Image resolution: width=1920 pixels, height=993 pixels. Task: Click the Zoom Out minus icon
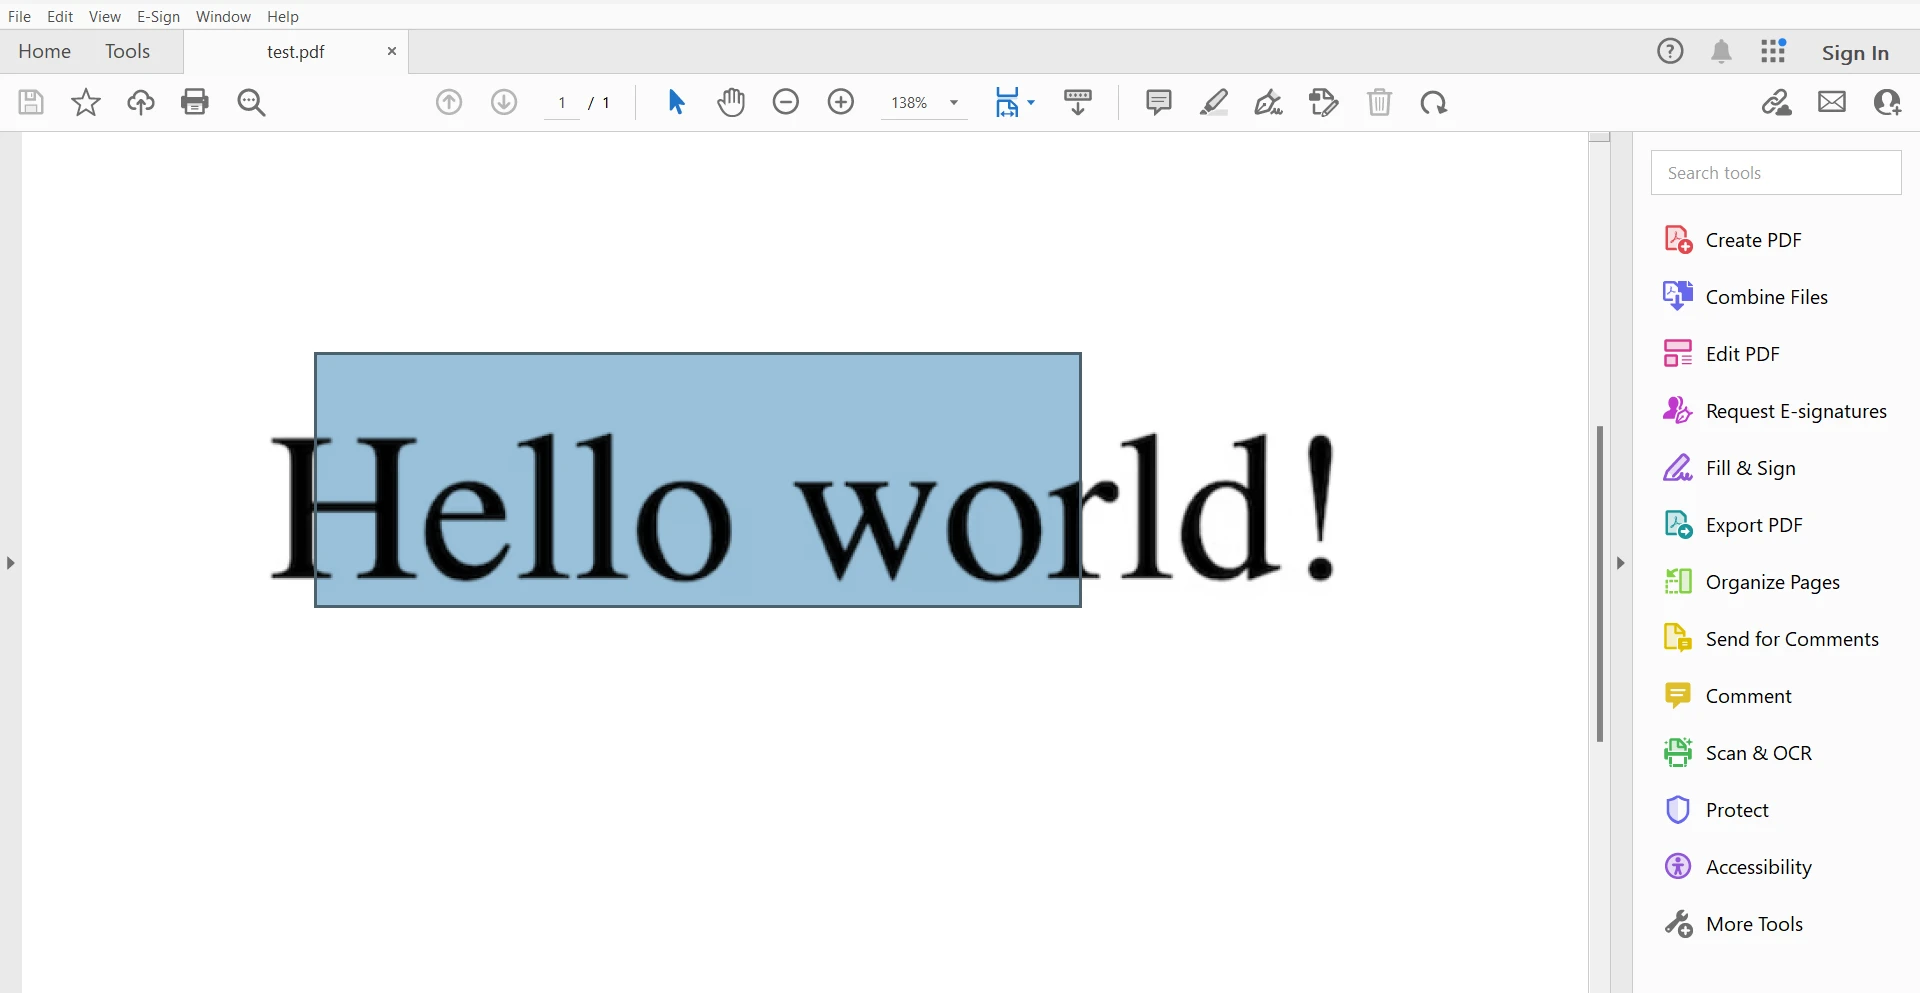click(x=786, y=102)
